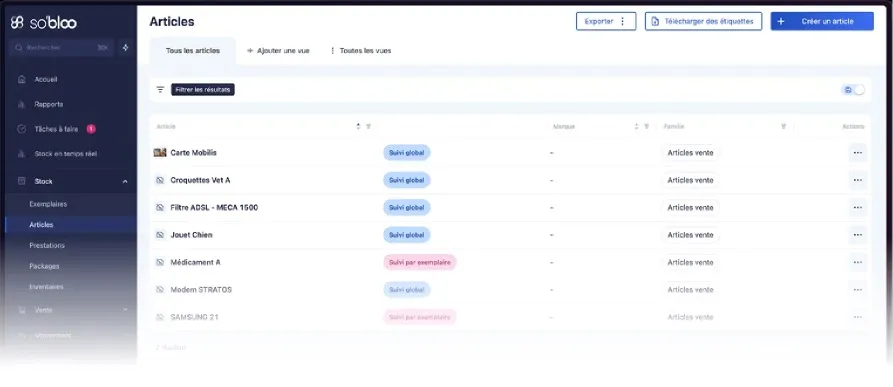Open the Jouet Chien article
The height and width of the screenshot is (387, 893).
(191, 235)
